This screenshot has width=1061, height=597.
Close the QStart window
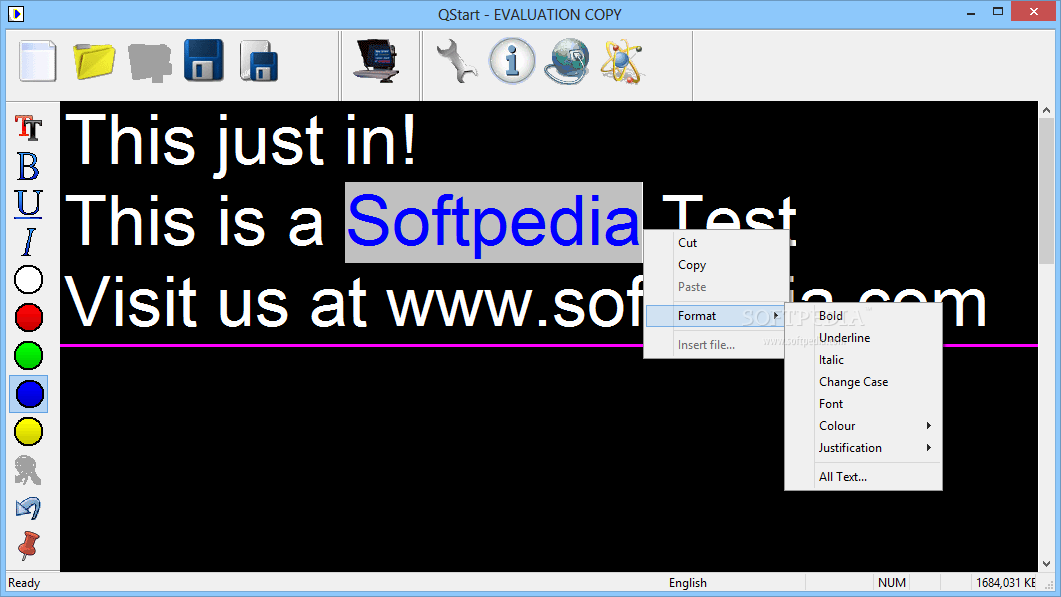pos(1034,12)
